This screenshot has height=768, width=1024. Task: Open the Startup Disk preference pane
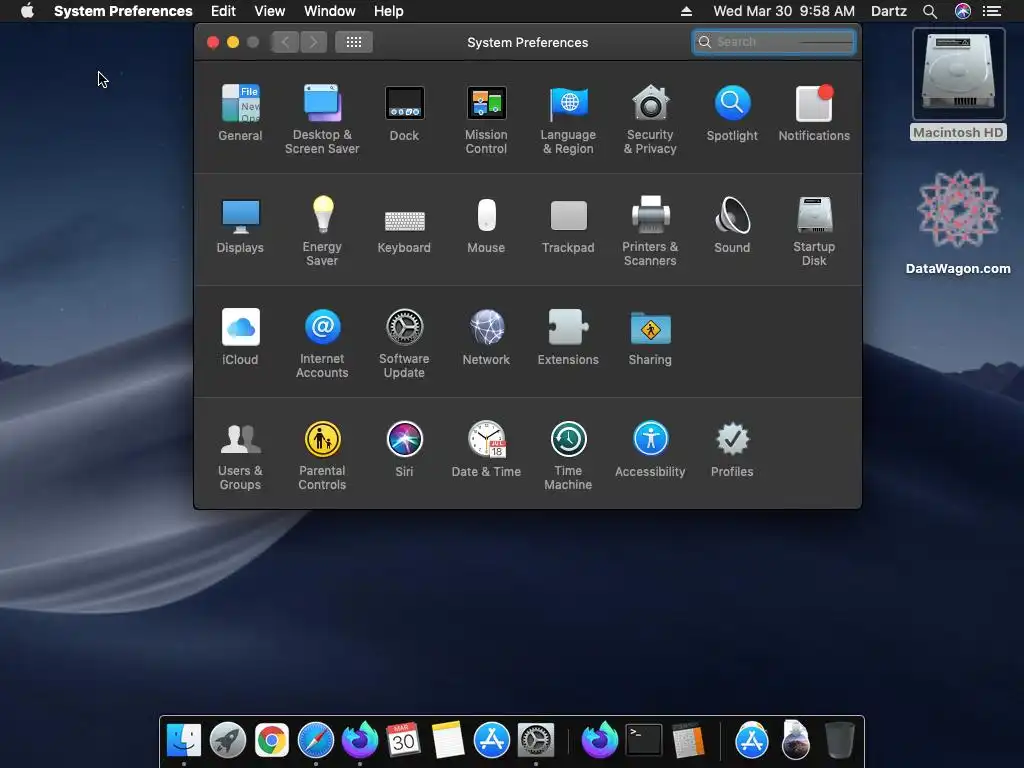tap(814, 231)
